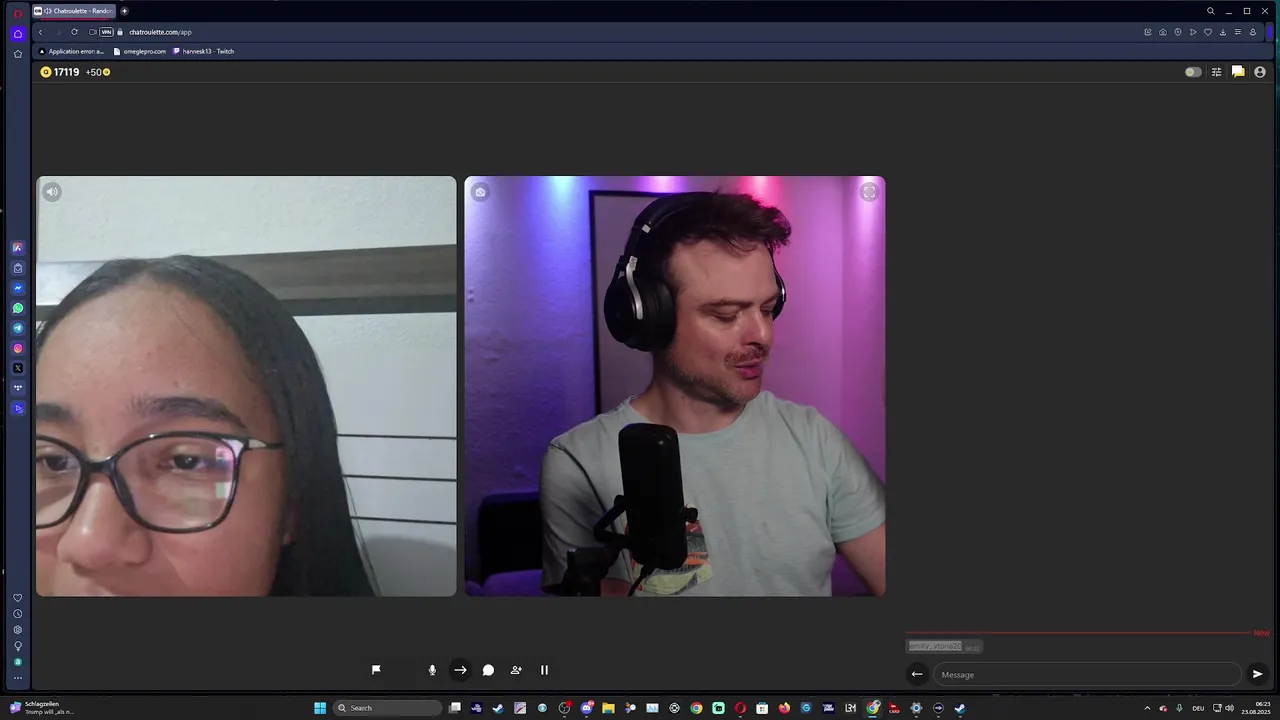Open the Application error bookmark
1280x720 pixels.
coord(72,51)
